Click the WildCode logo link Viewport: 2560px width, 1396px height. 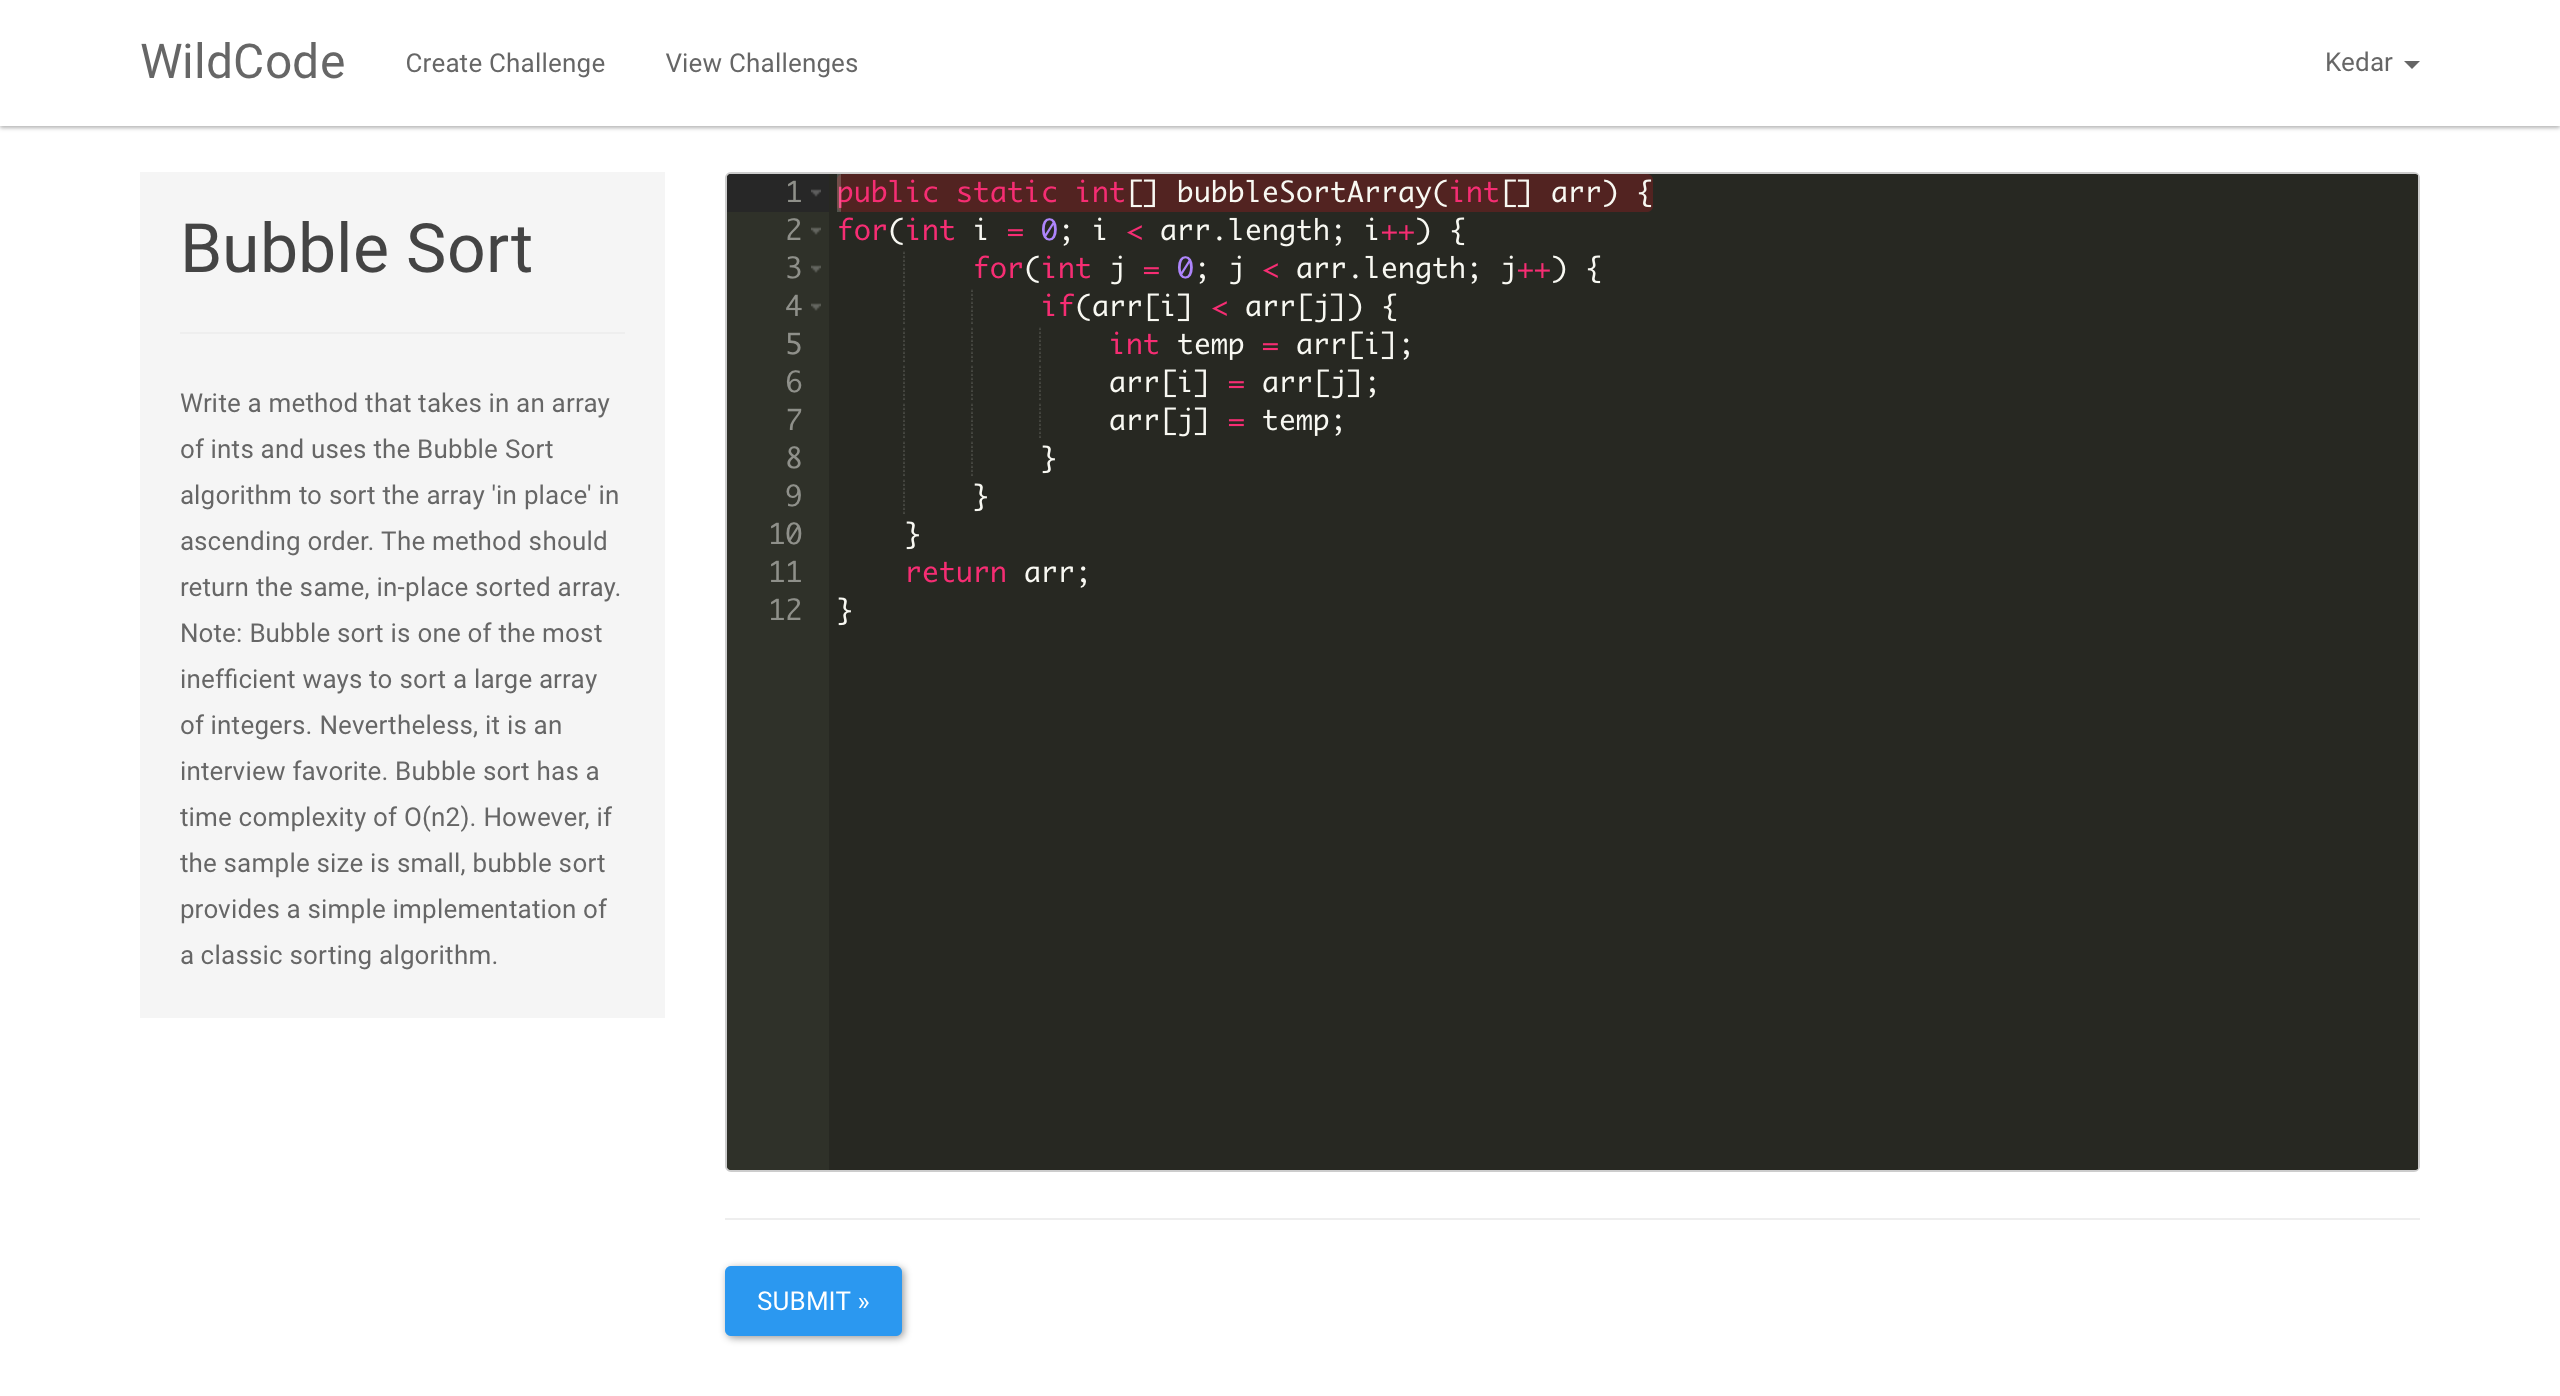pyautogui.click(x=243, y=62)
